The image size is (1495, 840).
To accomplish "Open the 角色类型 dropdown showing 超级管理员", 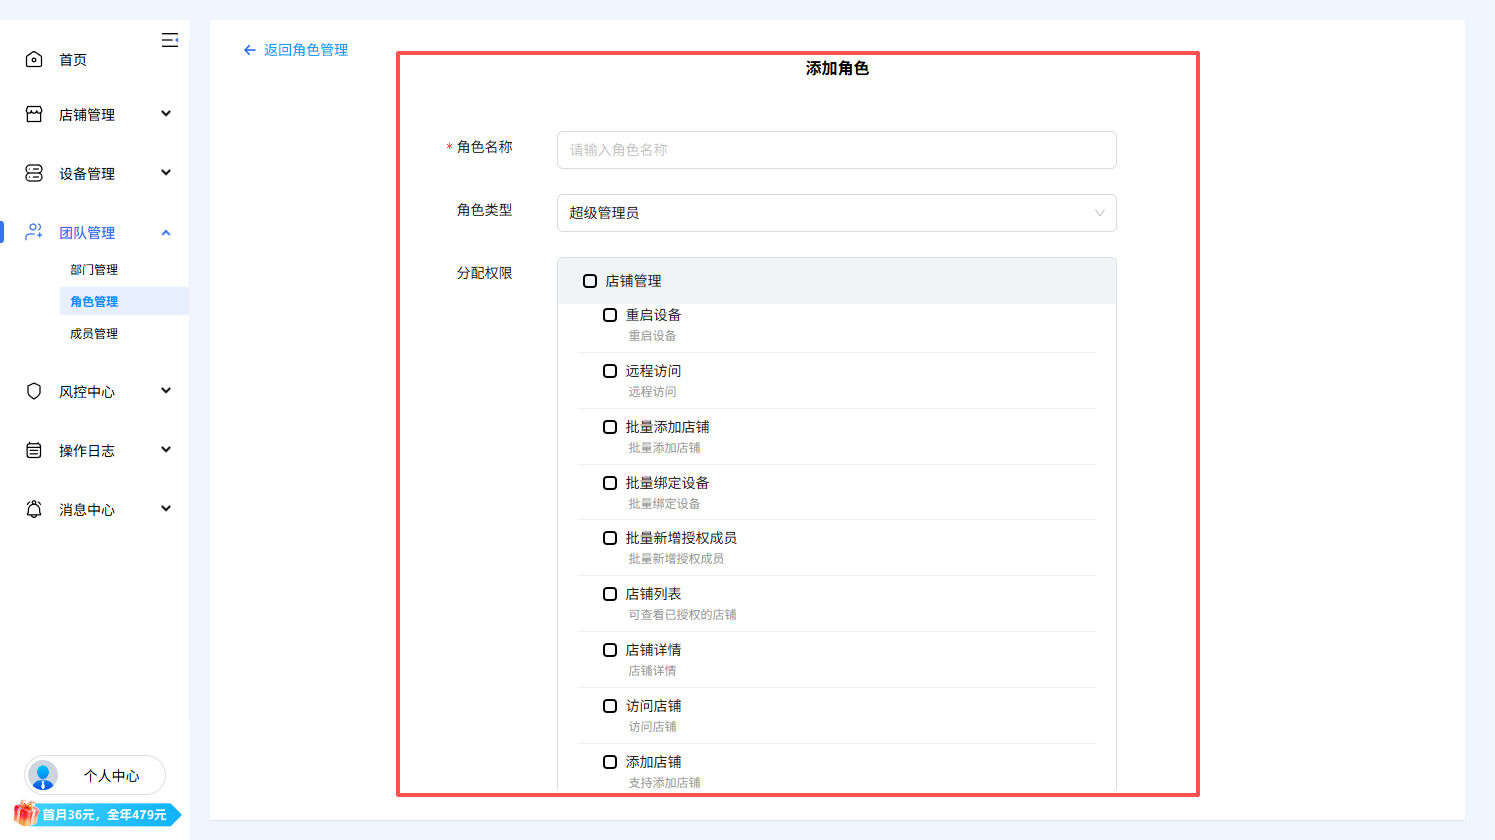I will (836, 212).
